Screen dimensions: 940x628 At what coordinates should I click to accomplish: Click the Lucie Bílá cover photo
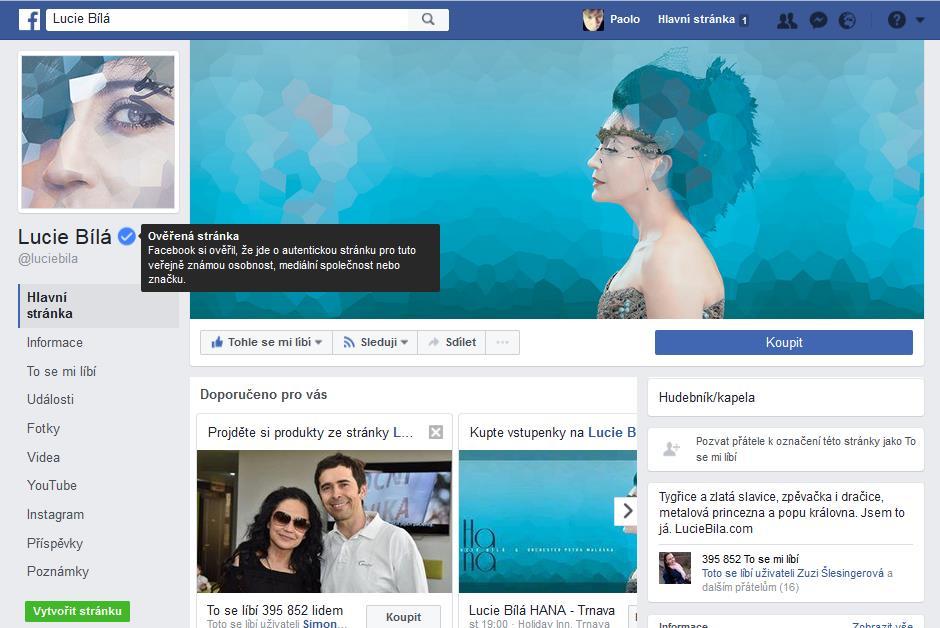(x=557, y=179)
